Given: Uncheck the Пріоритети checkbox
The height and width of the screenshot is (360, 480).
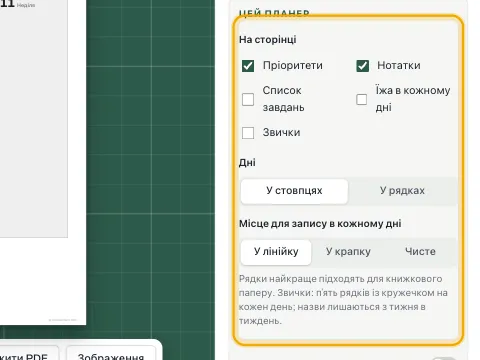Looking at the screenshot, I should click(248, 66).
